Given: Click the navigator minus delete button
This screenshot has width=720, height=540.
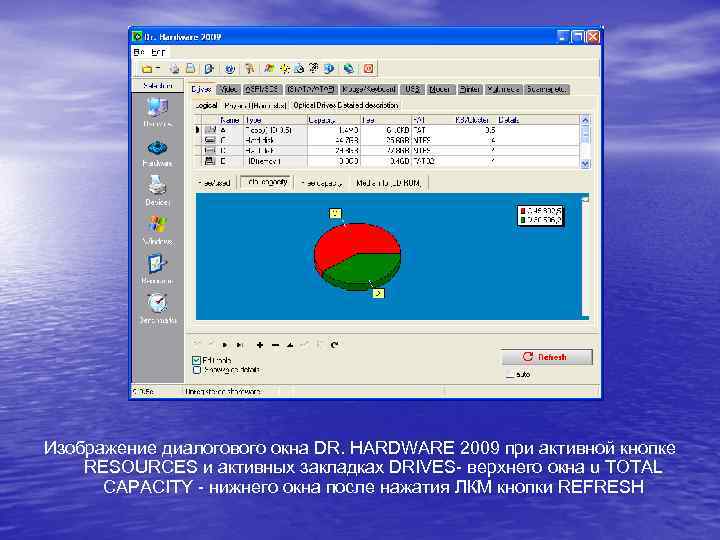Looking at the screenshot, I should [276, 345].
